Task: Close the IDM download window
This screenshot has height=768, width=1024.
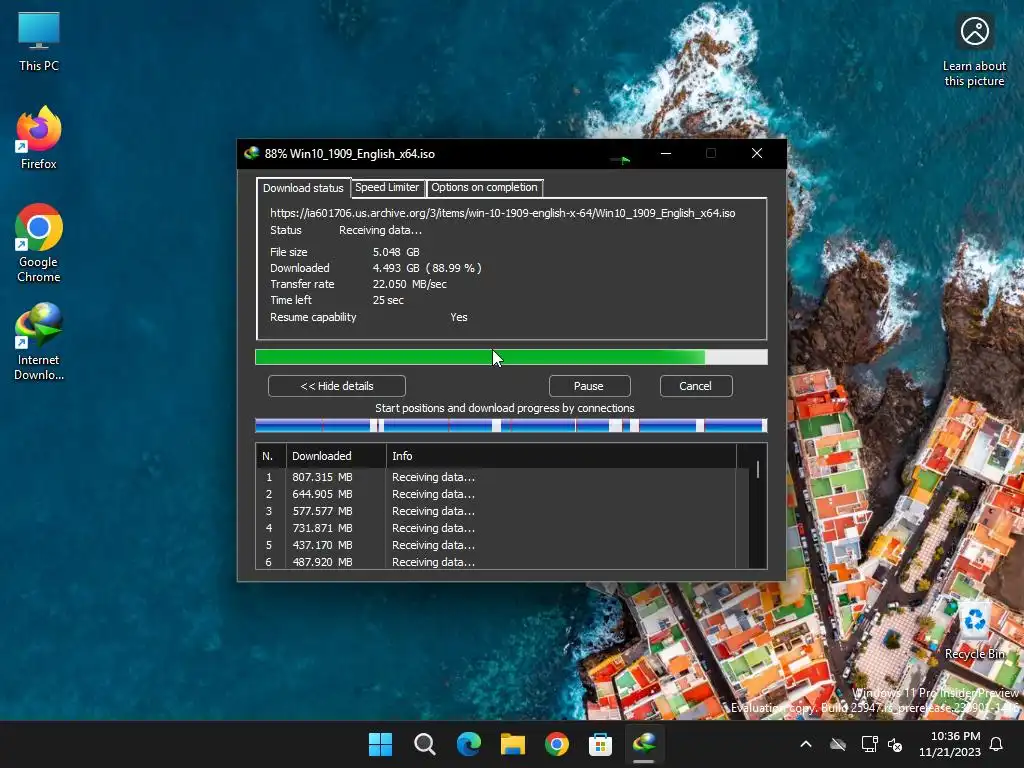Action: point(757,153)
